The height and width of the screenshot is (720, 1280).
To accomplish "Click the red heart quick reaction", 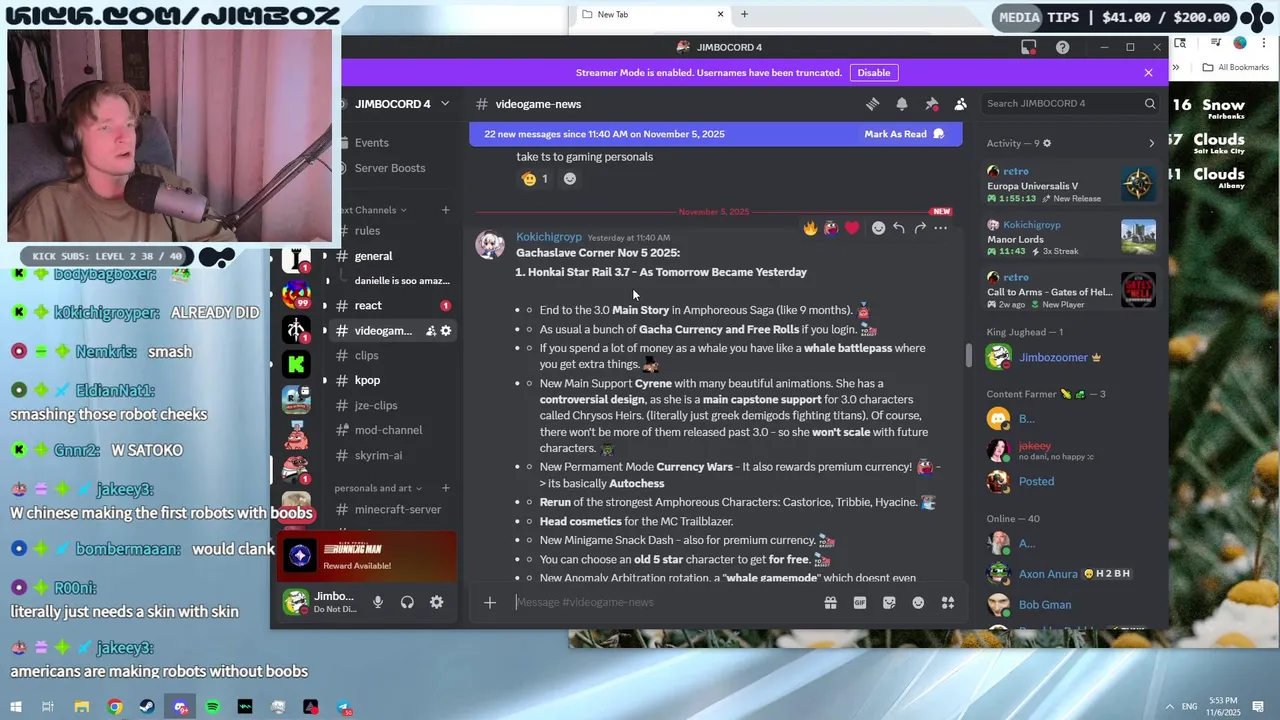I will (852, 228).
